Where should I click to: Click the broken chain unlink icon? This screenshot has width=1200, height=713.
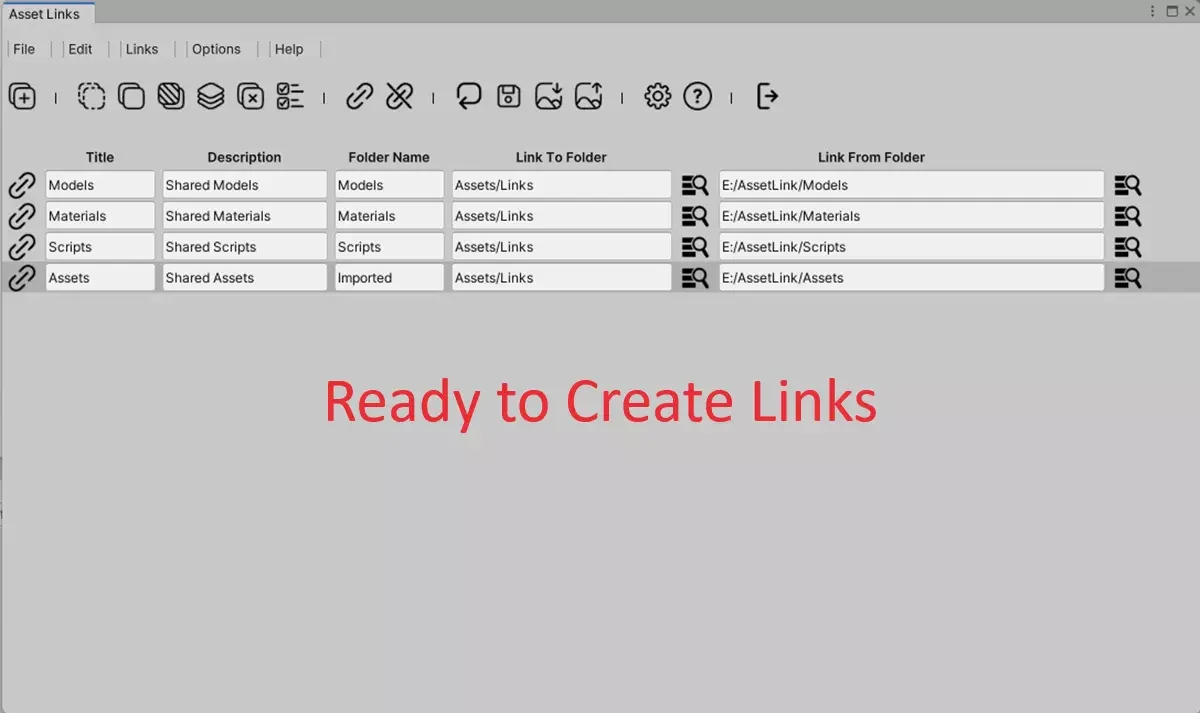click(x=400, y=97)
